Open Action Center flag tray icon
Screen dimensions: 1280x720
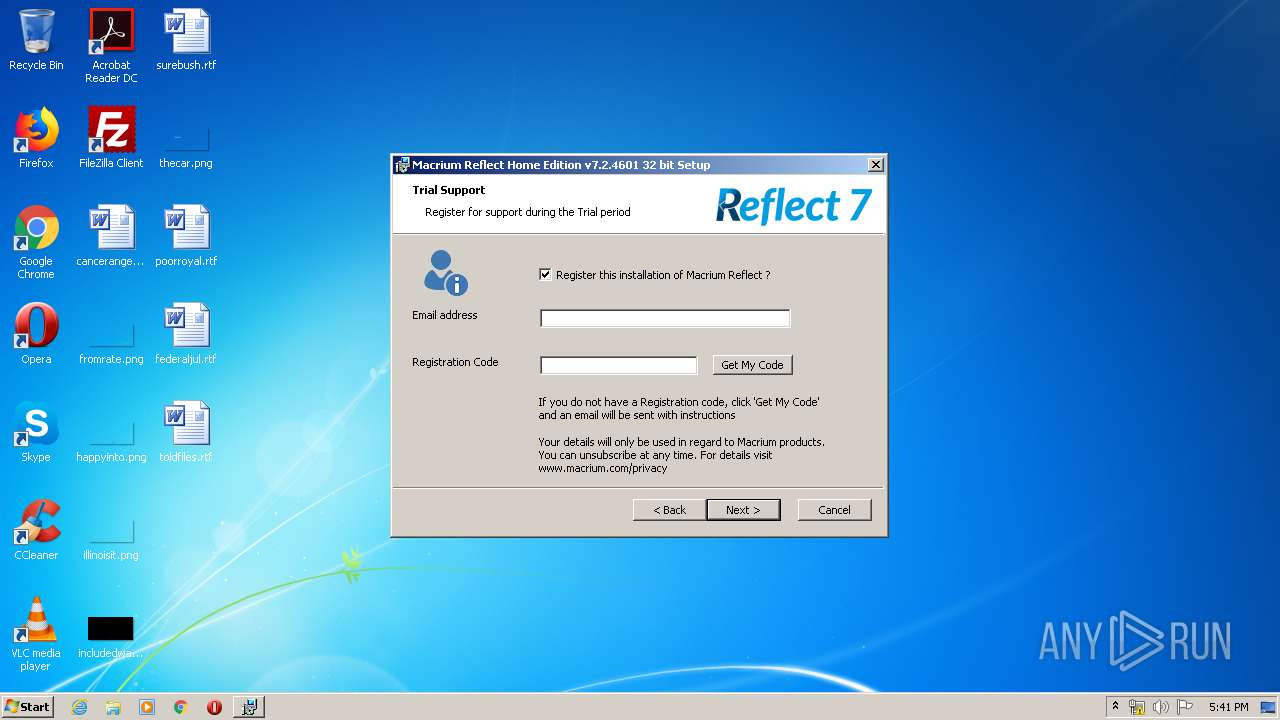click(x=1185, y=707)
